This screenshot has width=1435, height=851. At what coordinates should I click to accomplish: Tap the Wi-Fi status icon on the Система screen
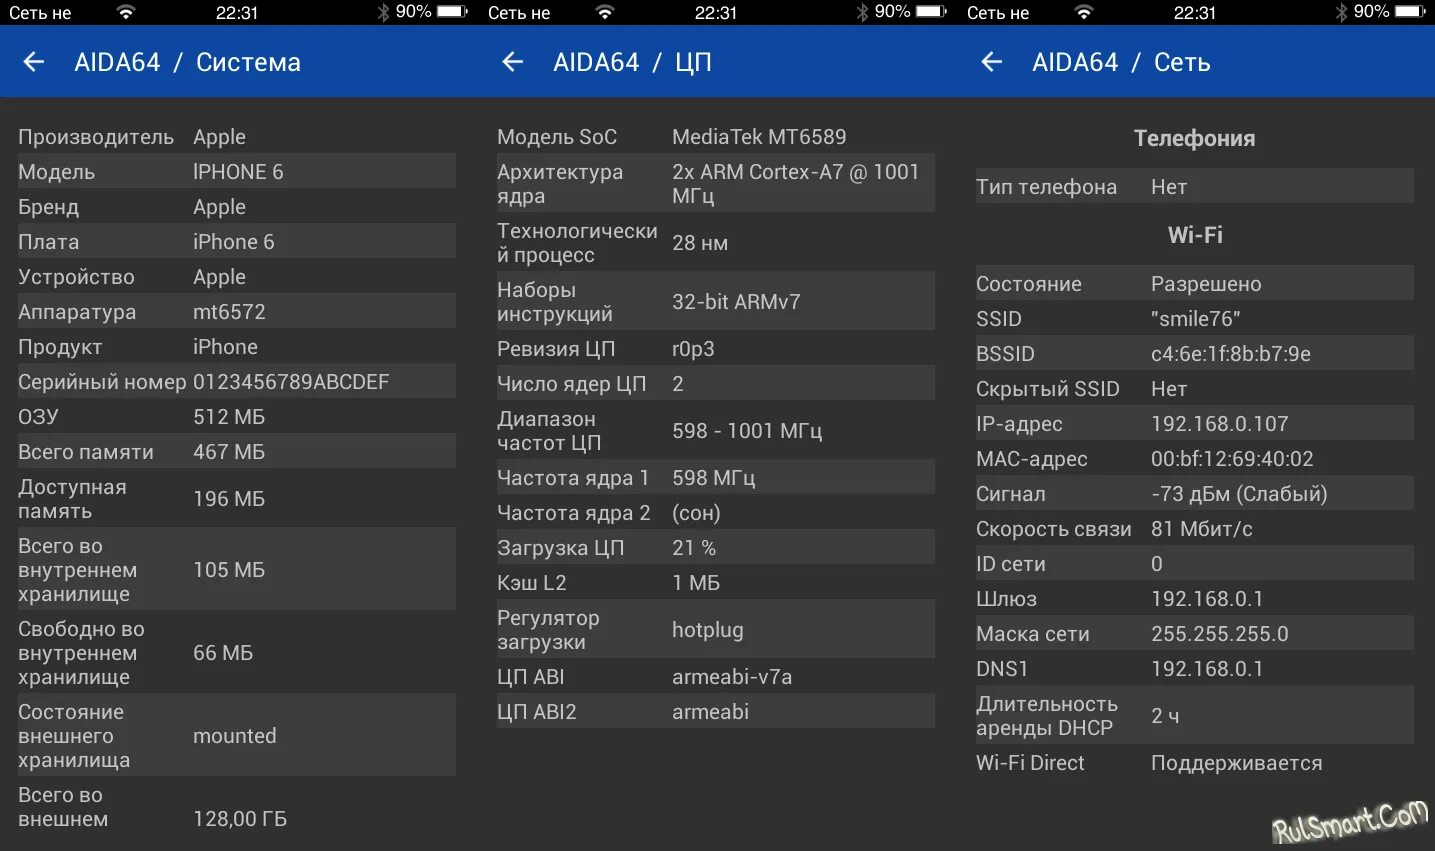[x=125, y=12]
